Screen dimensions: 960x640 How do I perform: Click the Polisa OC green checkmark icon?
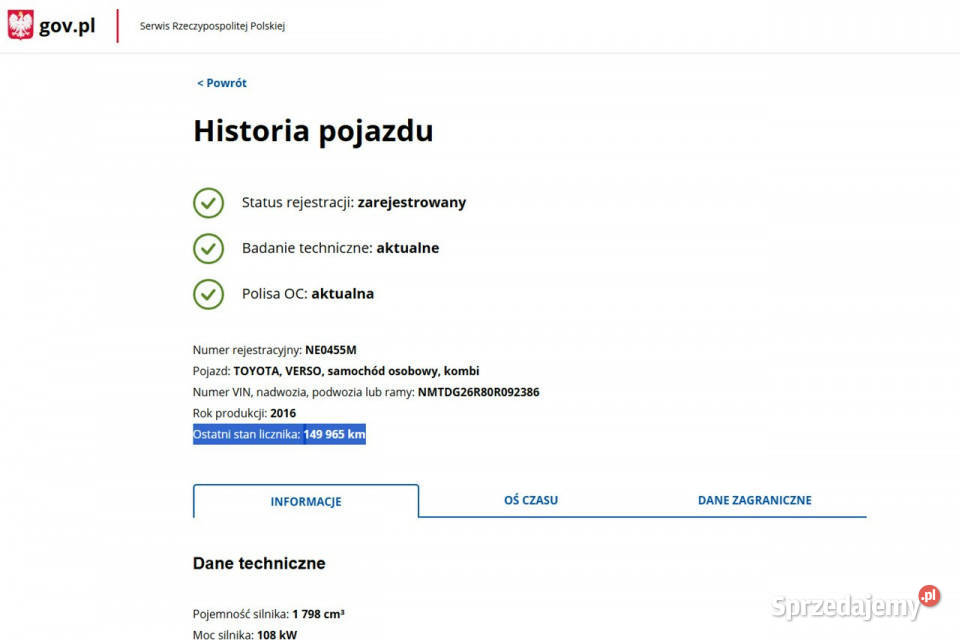click(208, 294)
